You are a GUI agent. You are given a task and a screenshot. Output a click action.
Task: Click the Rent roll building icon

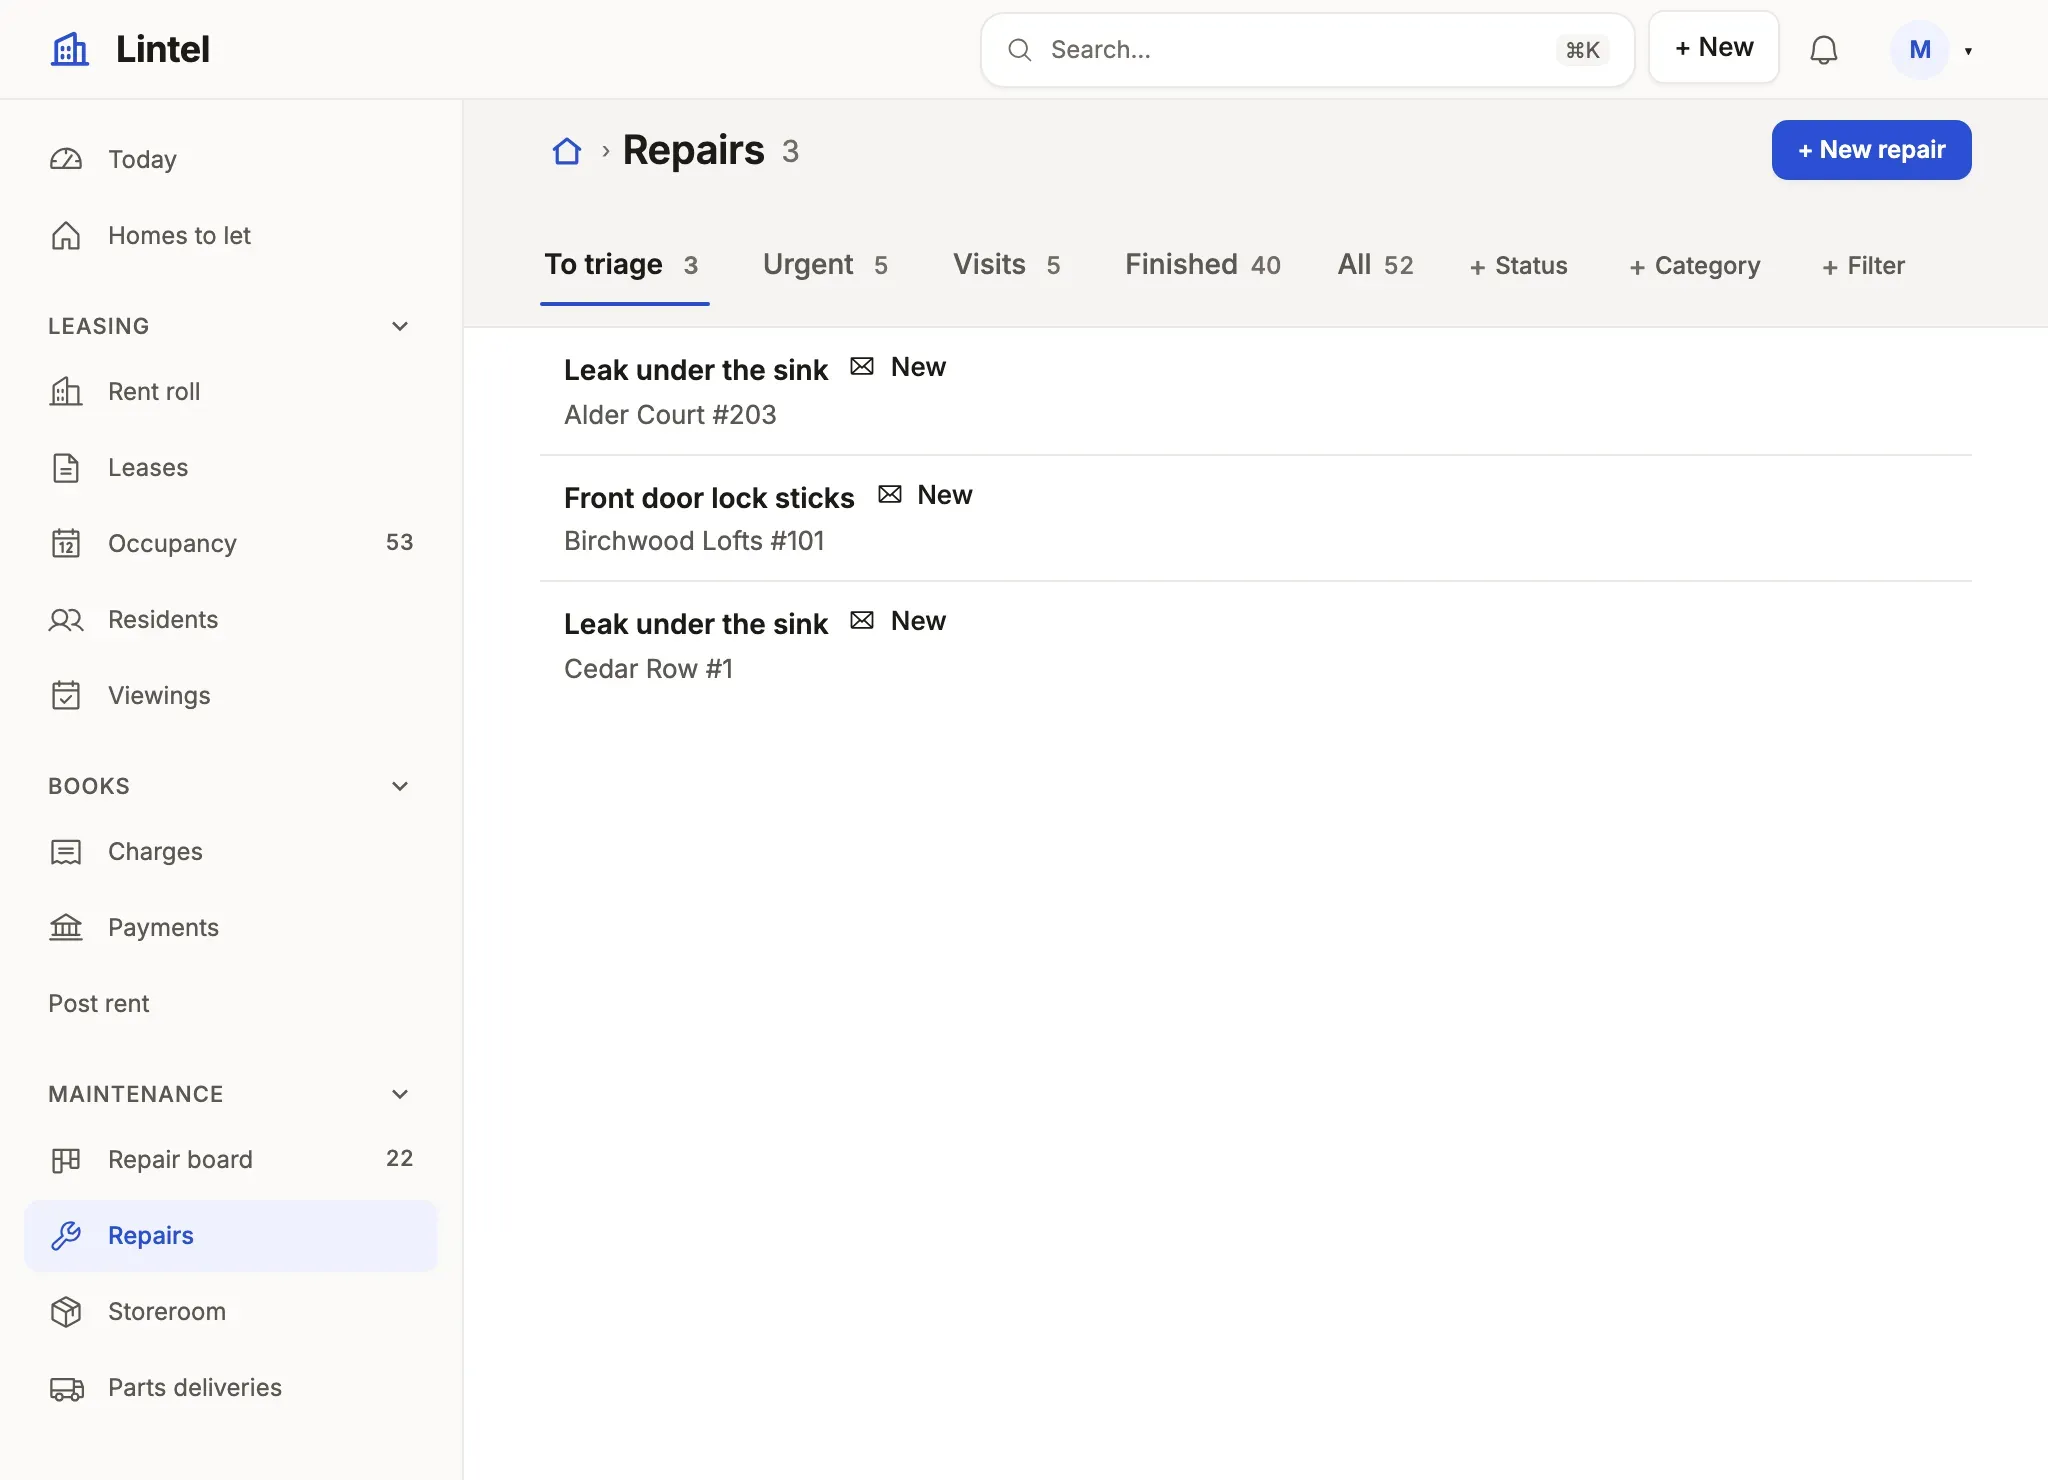tap(66, 391)
